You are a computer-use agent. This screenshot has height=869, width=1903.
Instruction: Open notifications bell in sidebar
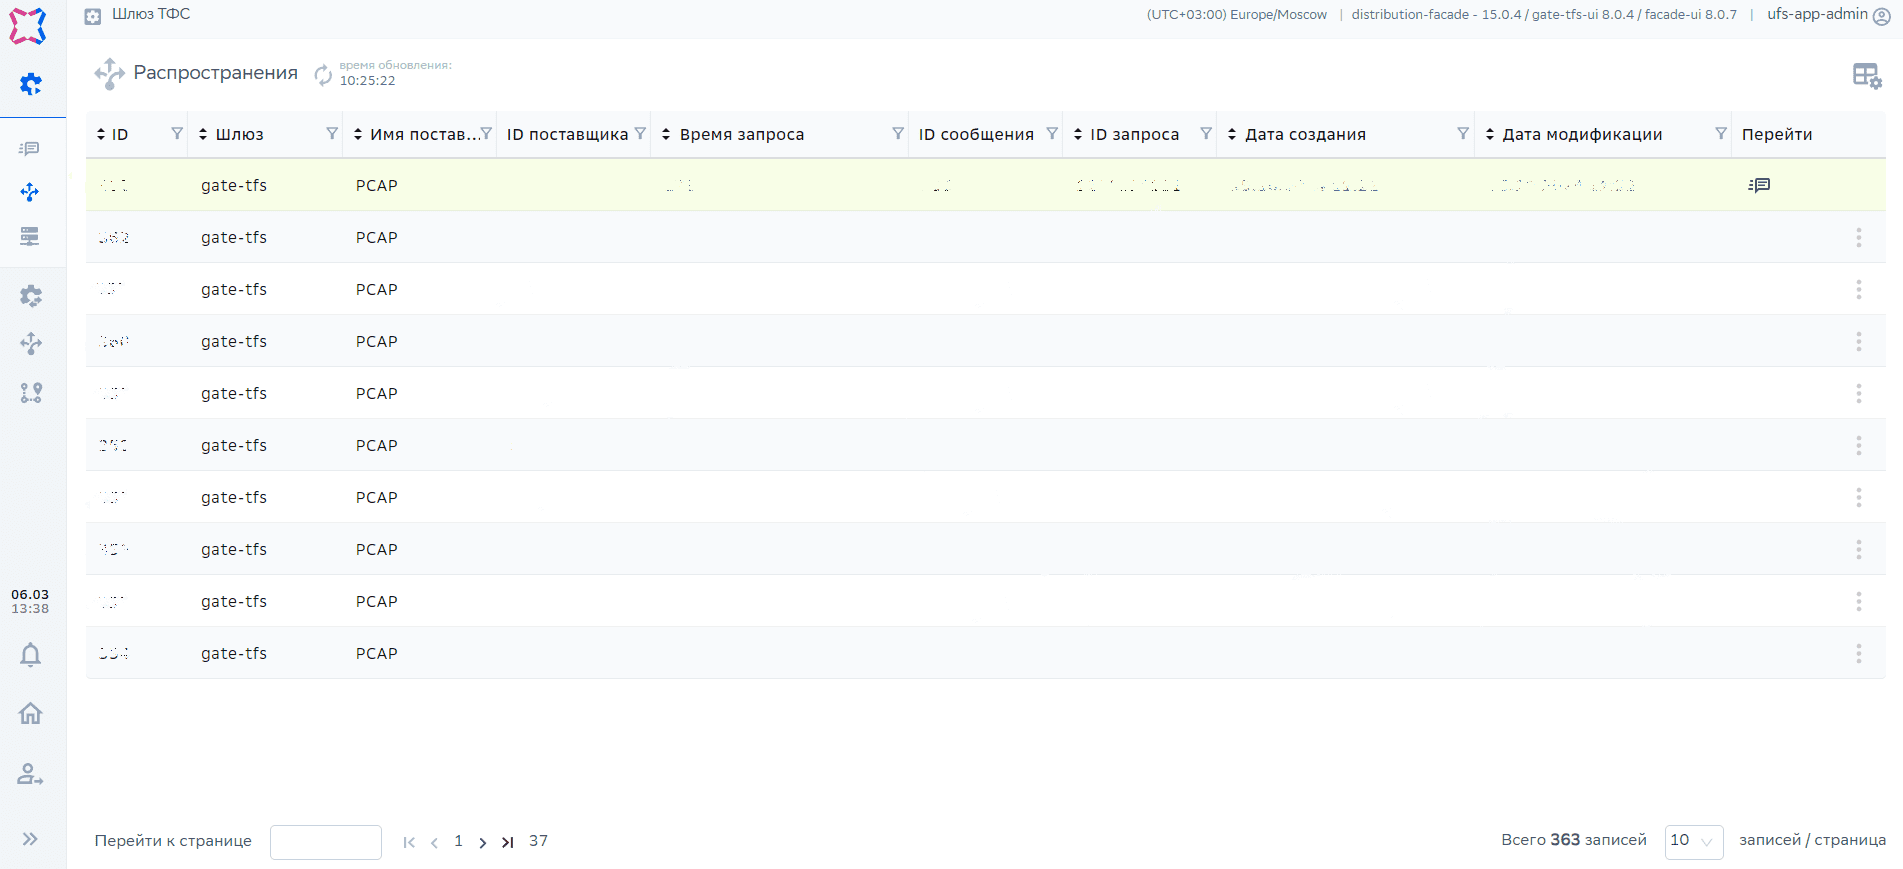(x=31, y=655)
